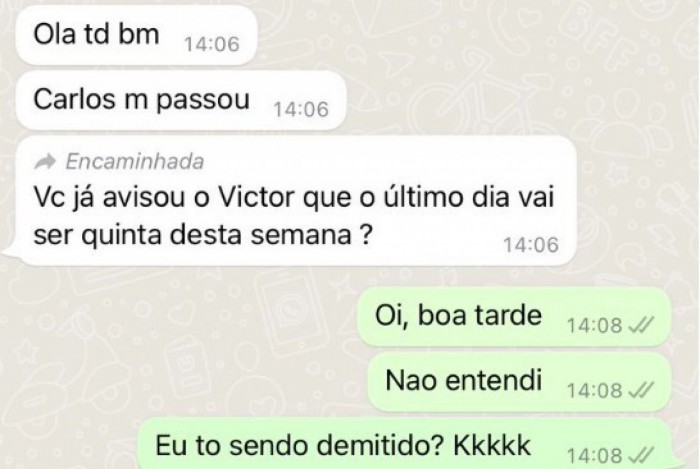Click the 14:08 timestamp on 'Oi, boa tarde'

(595, 325)
